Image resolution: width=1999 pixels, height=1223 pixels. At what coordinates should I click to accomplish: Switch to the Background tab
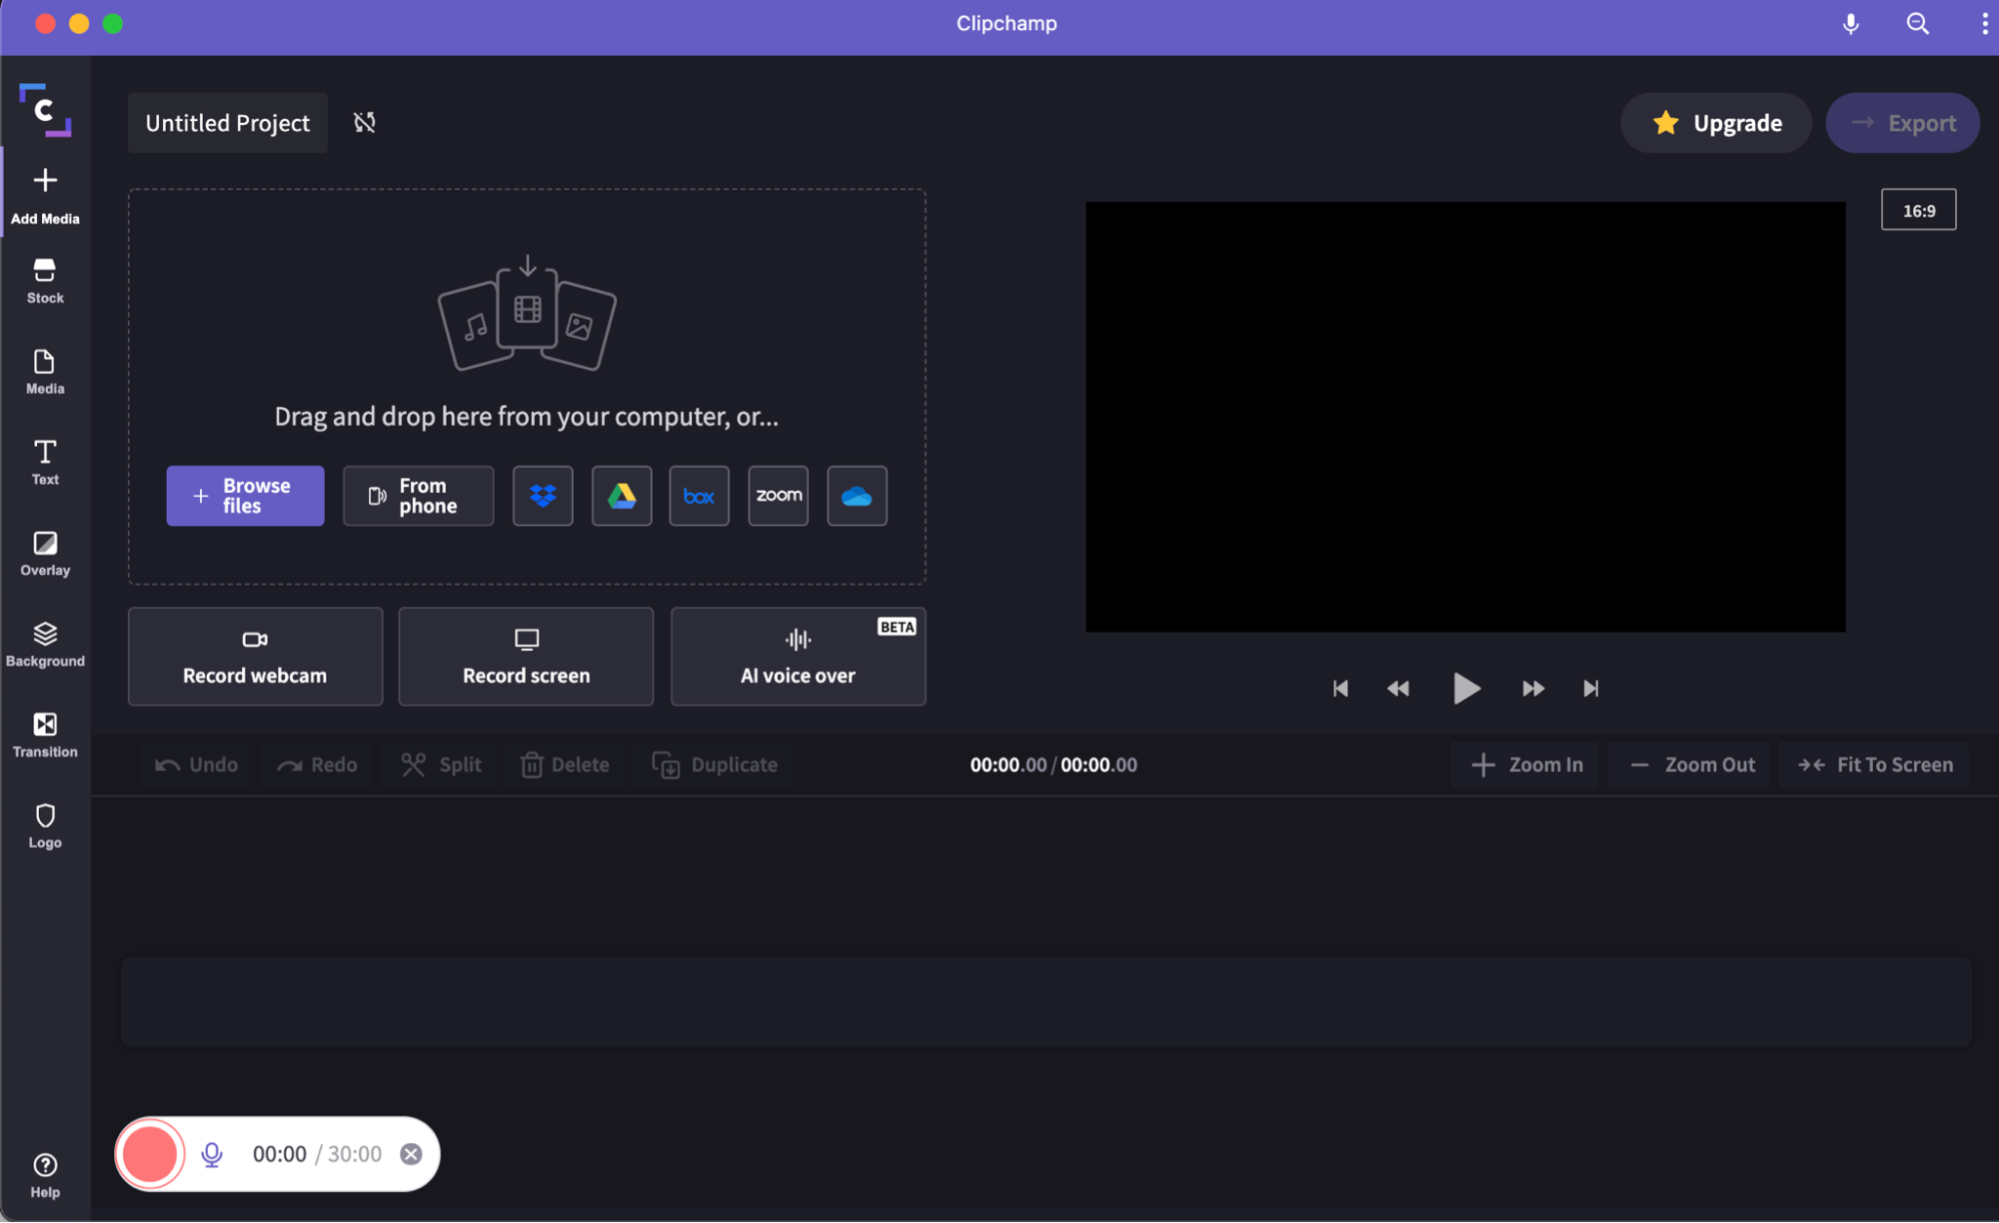[45, 644]
